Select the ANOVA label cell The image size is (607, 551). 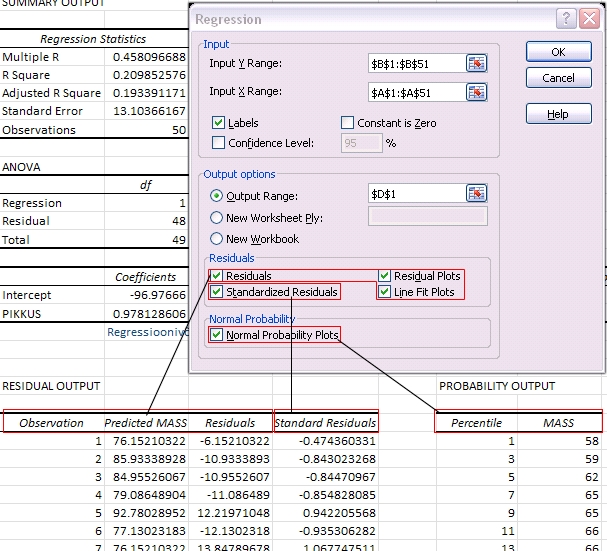point(52,167)
